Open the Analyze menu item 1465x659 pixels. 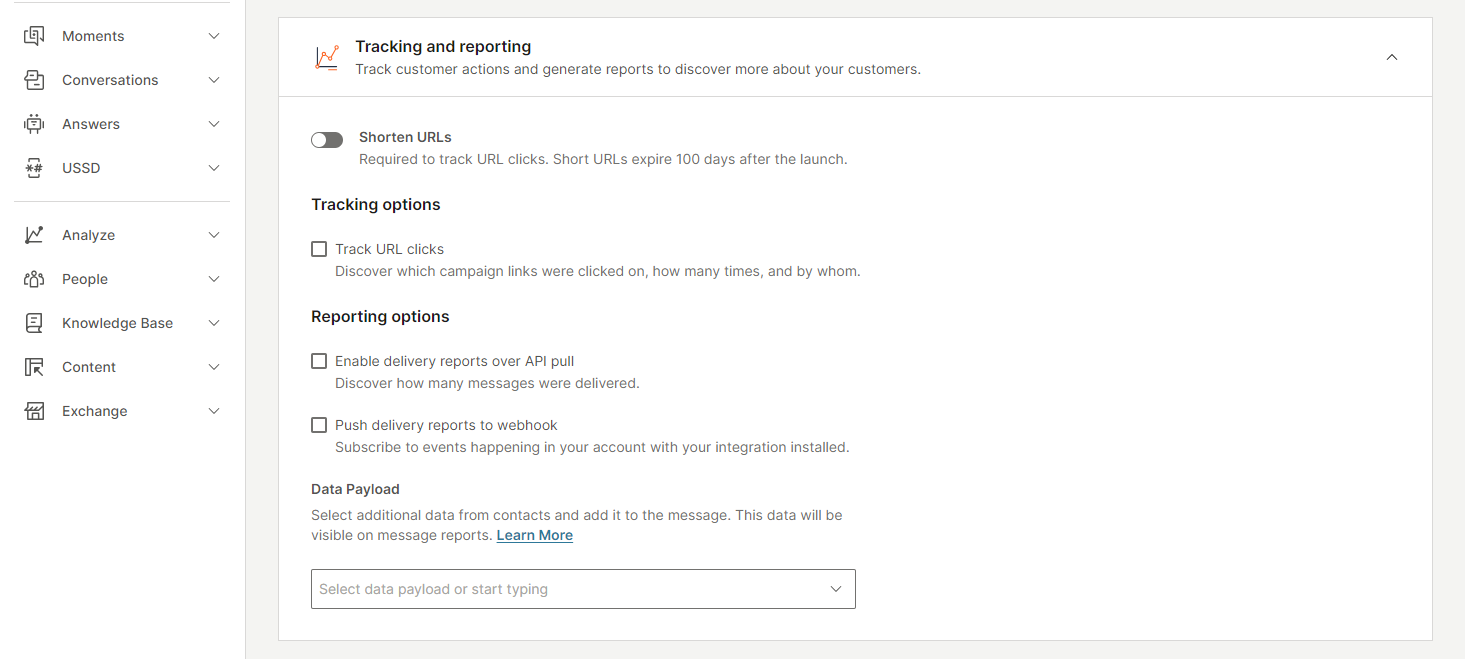coord(89,235)
